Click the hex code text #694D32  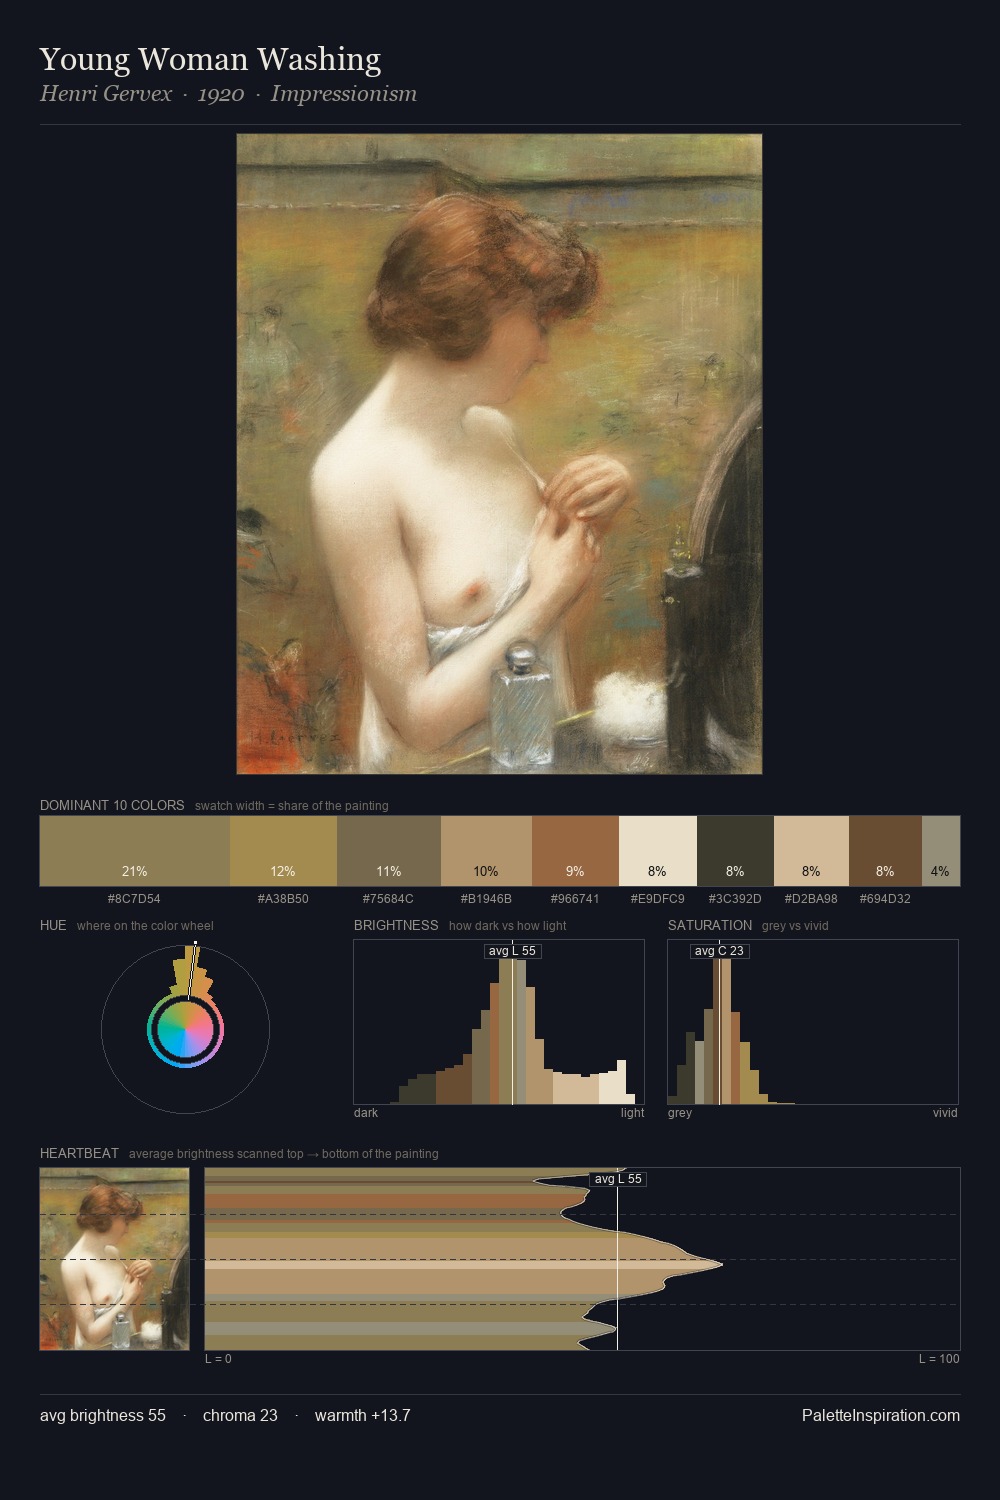pyautogui.click(x=885, y=899)
